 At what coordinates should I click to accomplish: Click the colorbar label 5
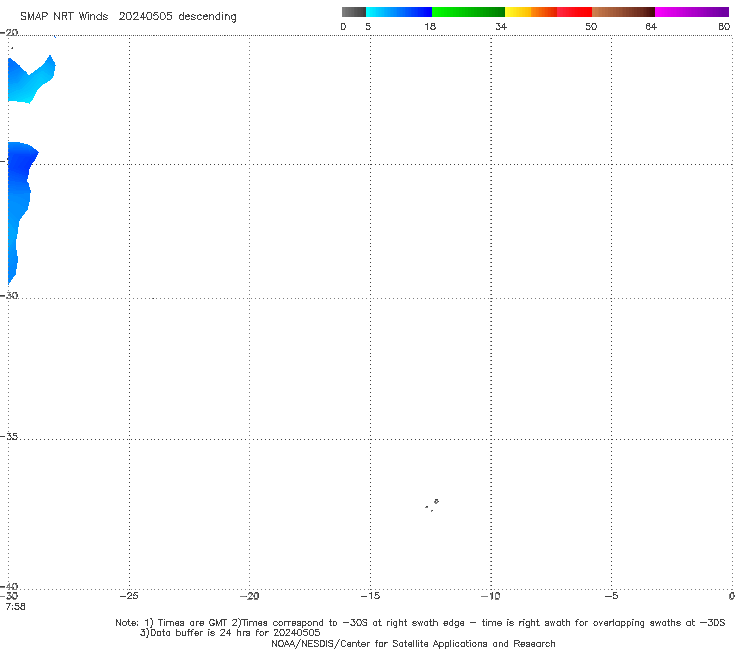click(368, 26)
